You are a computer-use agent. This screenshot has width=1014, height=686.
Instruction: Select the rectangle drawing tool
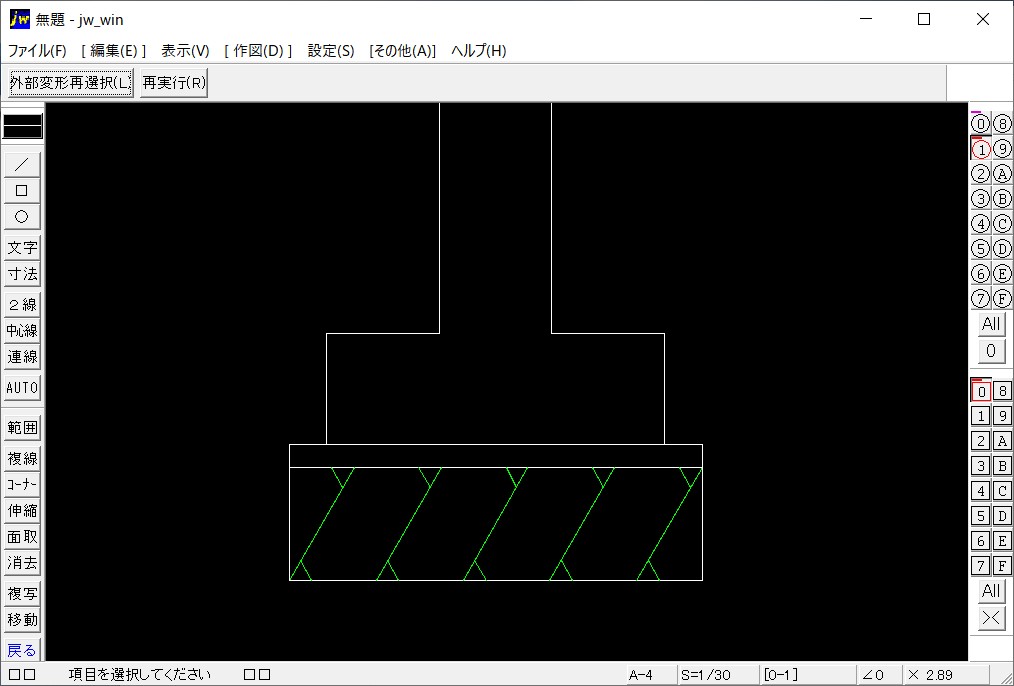point(22,190)
